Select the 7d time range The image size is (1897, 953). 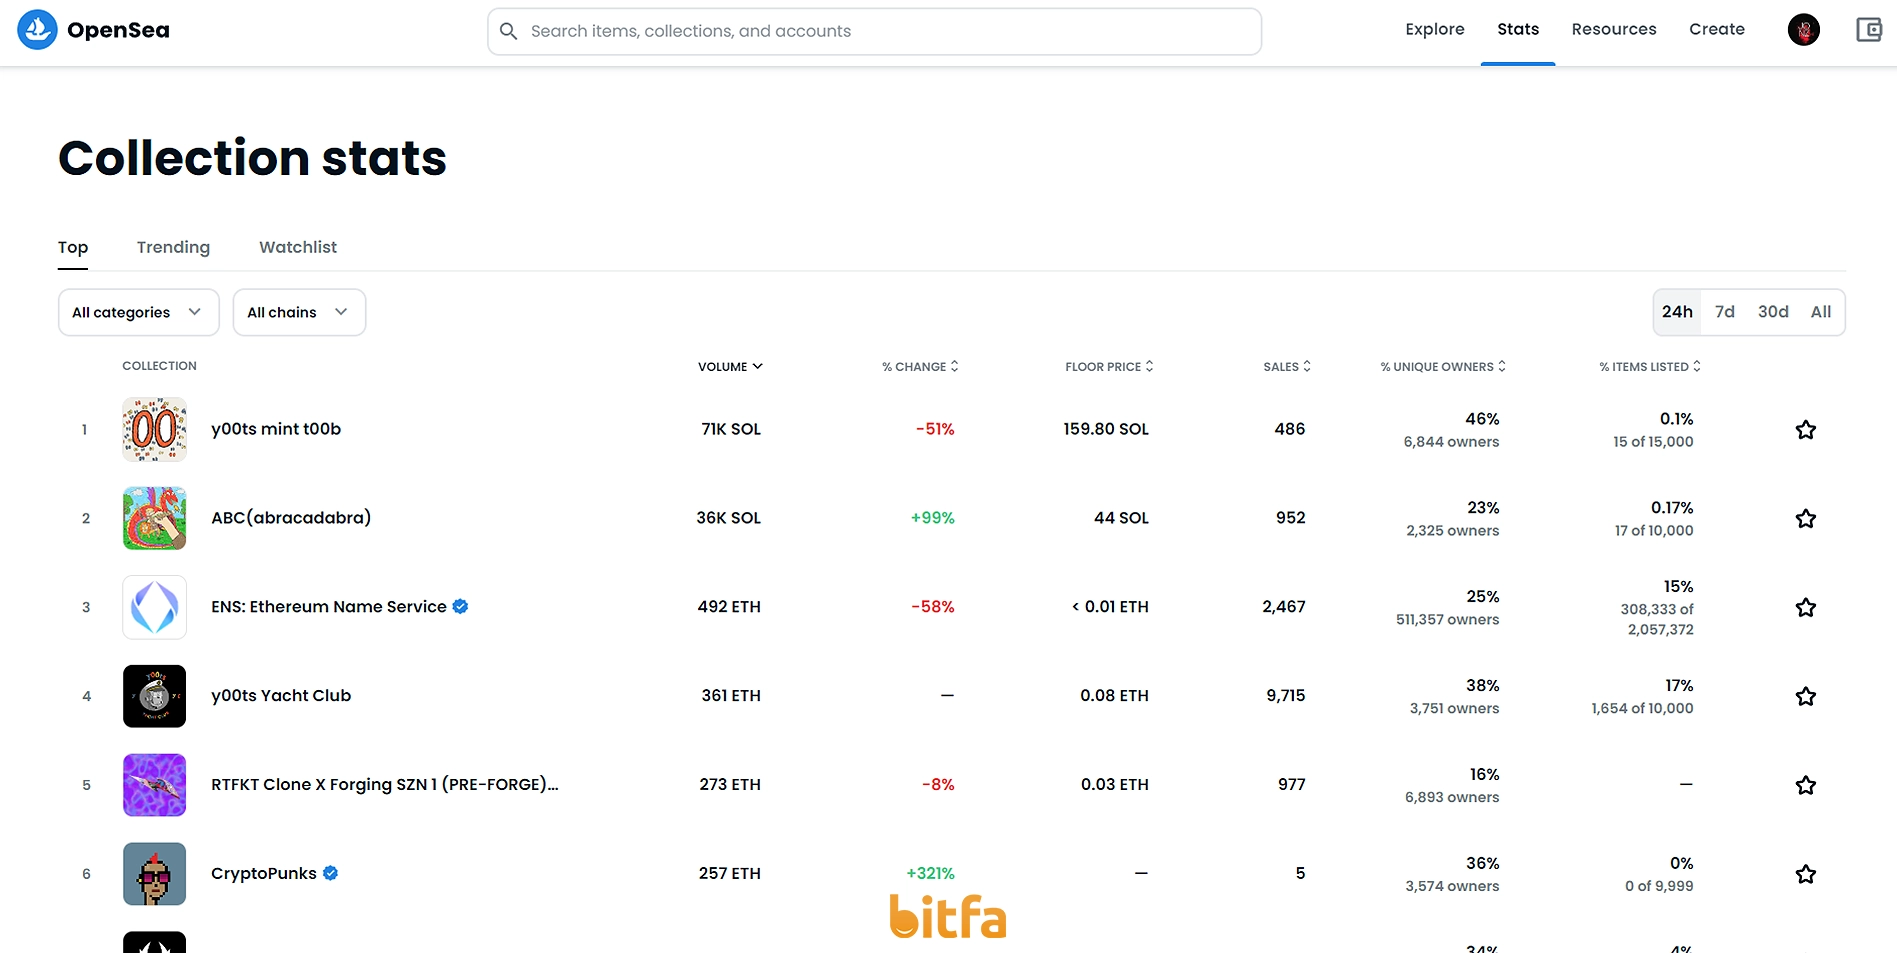(1725, 312)
